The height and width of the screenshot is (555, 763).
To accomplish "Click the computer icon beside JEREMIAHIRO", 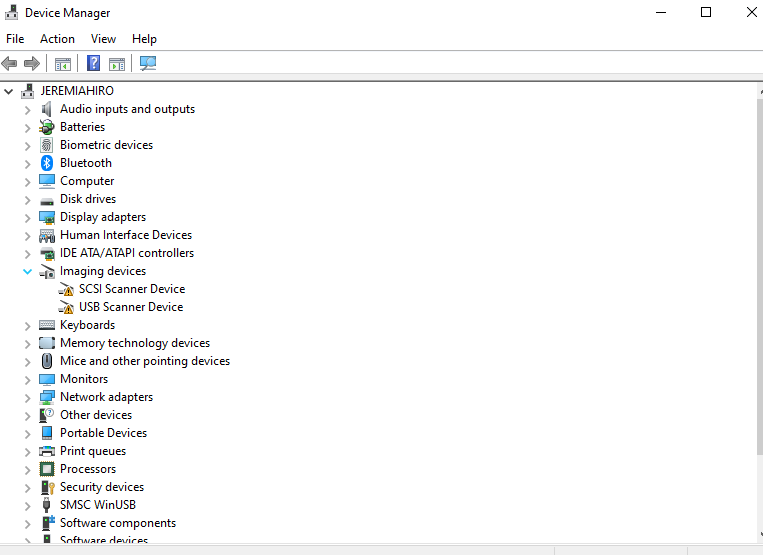I will pos(28,91).
